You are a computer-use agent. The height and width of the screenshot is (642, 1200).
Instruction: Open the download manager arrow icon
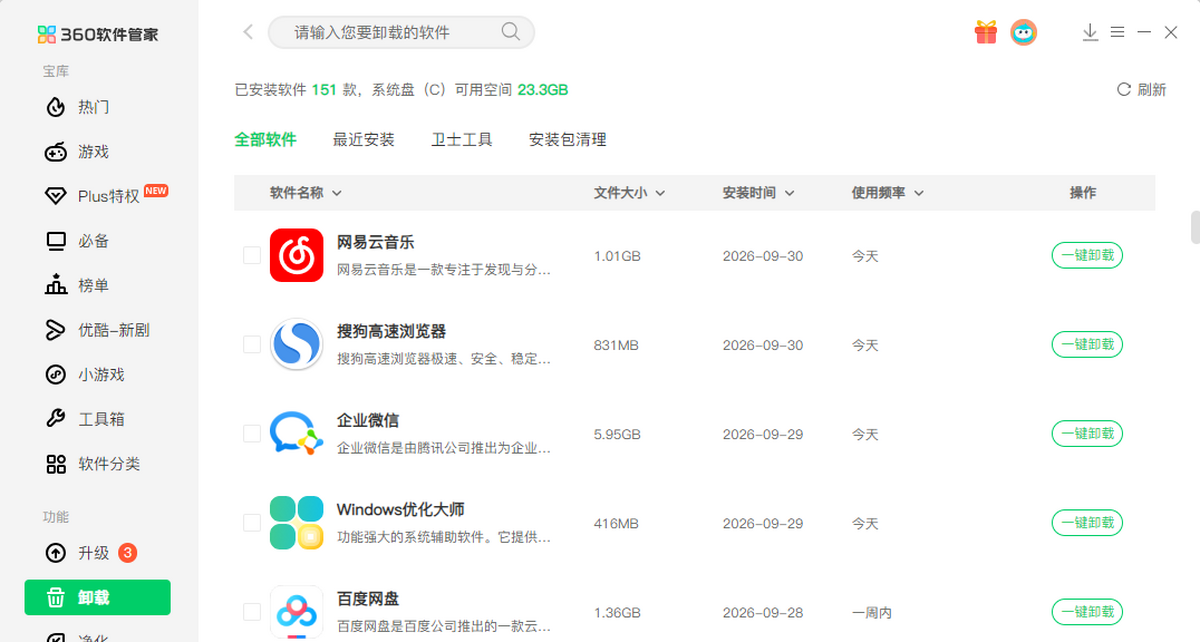1090,32
